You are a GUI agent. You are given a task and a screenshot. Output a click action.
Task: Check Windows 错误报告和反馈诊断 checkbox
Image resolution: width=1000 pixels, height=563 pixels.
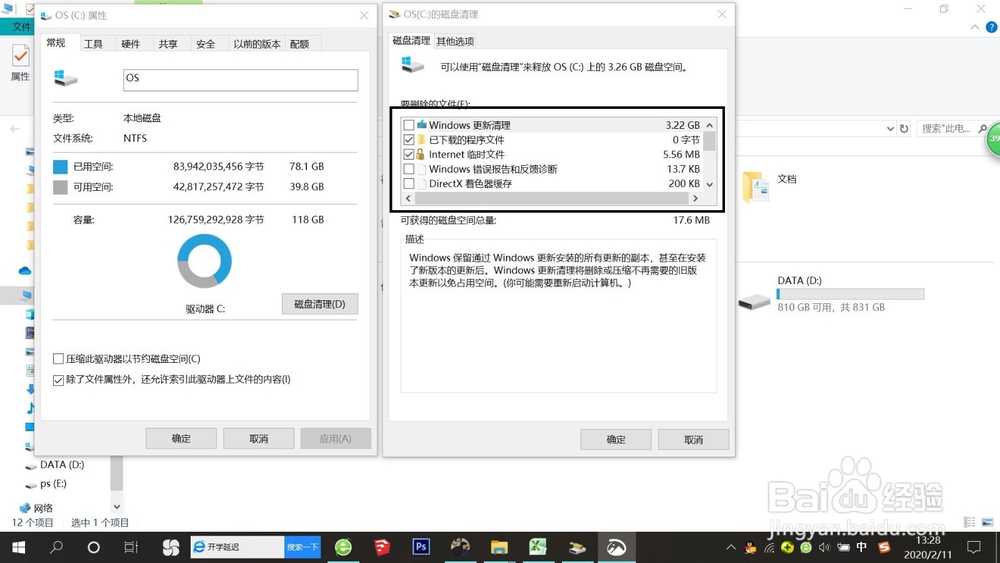click(409, 169)
